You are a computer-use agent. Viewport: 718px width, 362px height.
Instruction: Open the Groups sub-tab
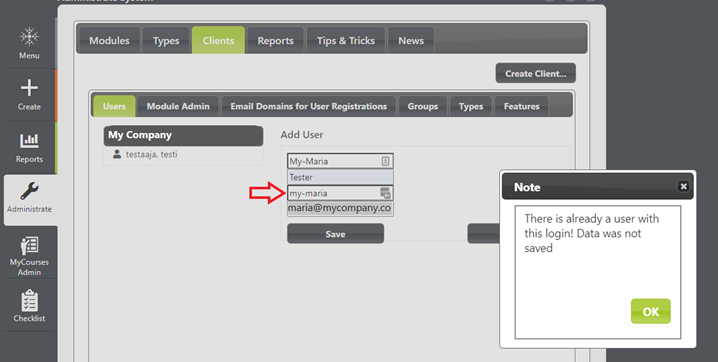(x=423, y=106)
